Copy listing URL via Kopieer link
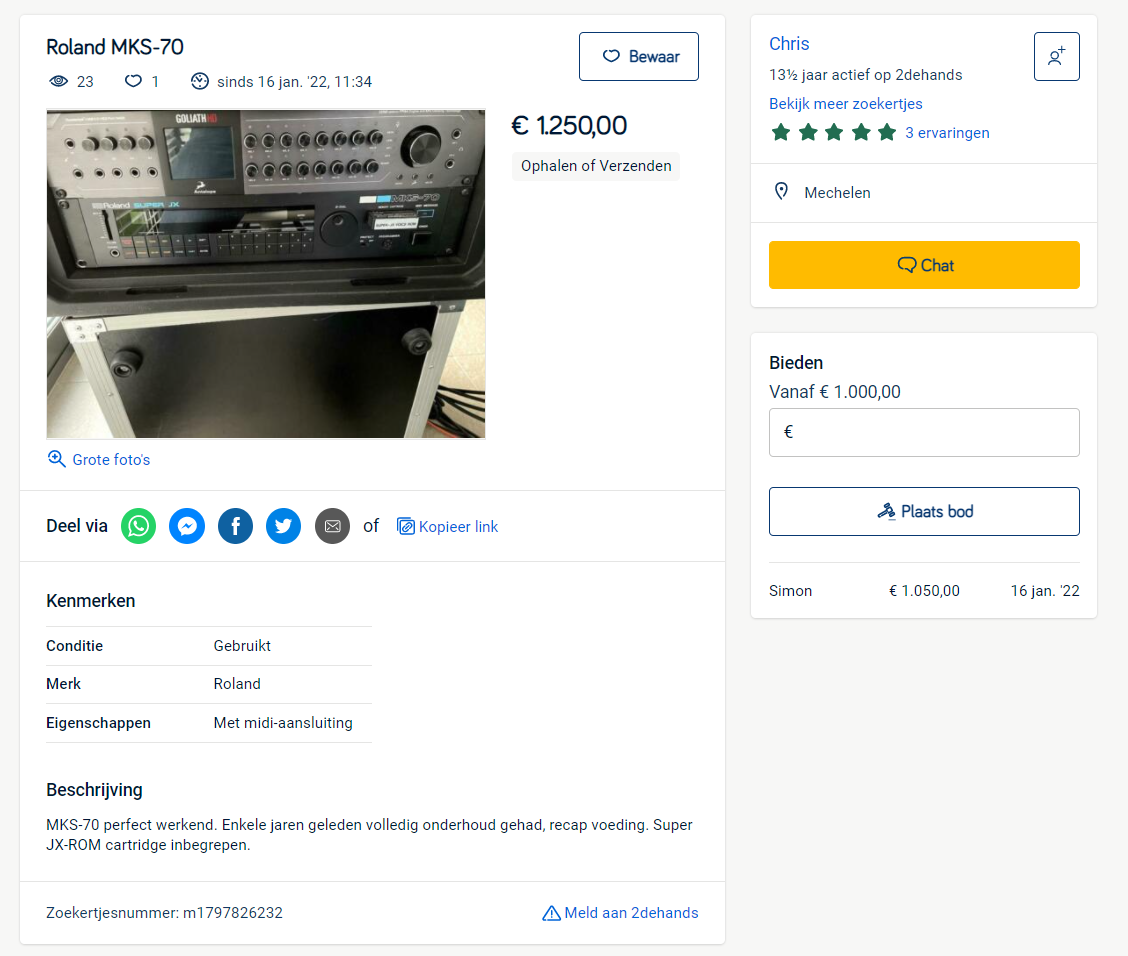Viewport: 1128px width, 956px height. [447, 527]
